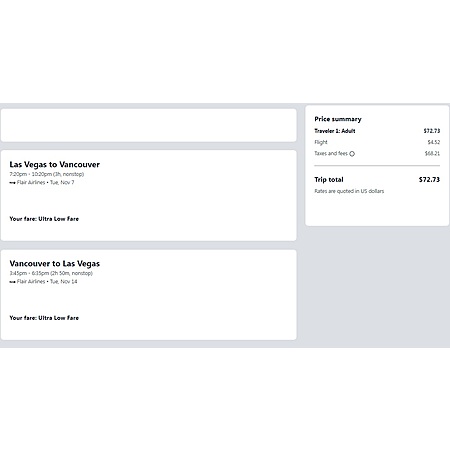
Task: Click Flair Airlines logo on Vancouver return flight
Action: [12, 282]
